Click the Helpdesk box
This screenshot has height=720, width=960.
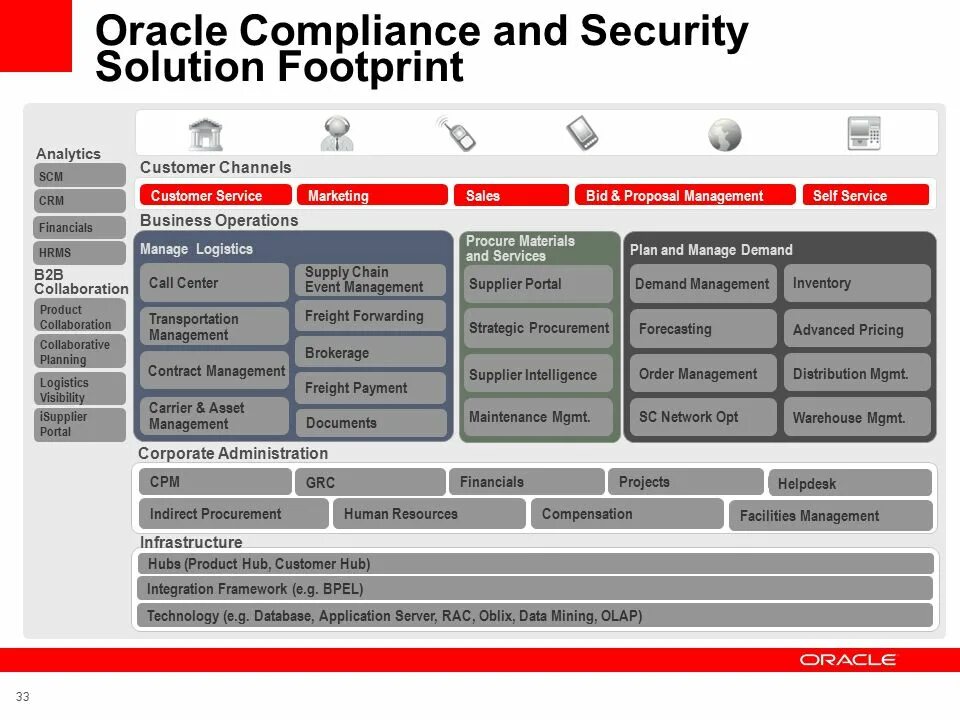[x=850, y=483]
